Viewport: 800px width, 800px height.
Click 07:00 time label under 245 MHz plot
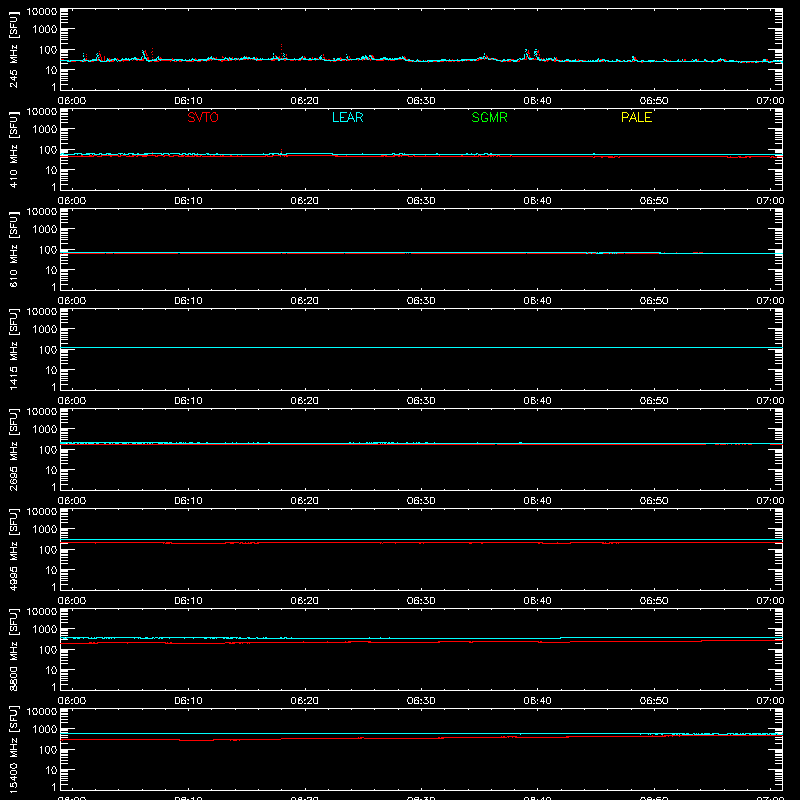tap(770, 101)
